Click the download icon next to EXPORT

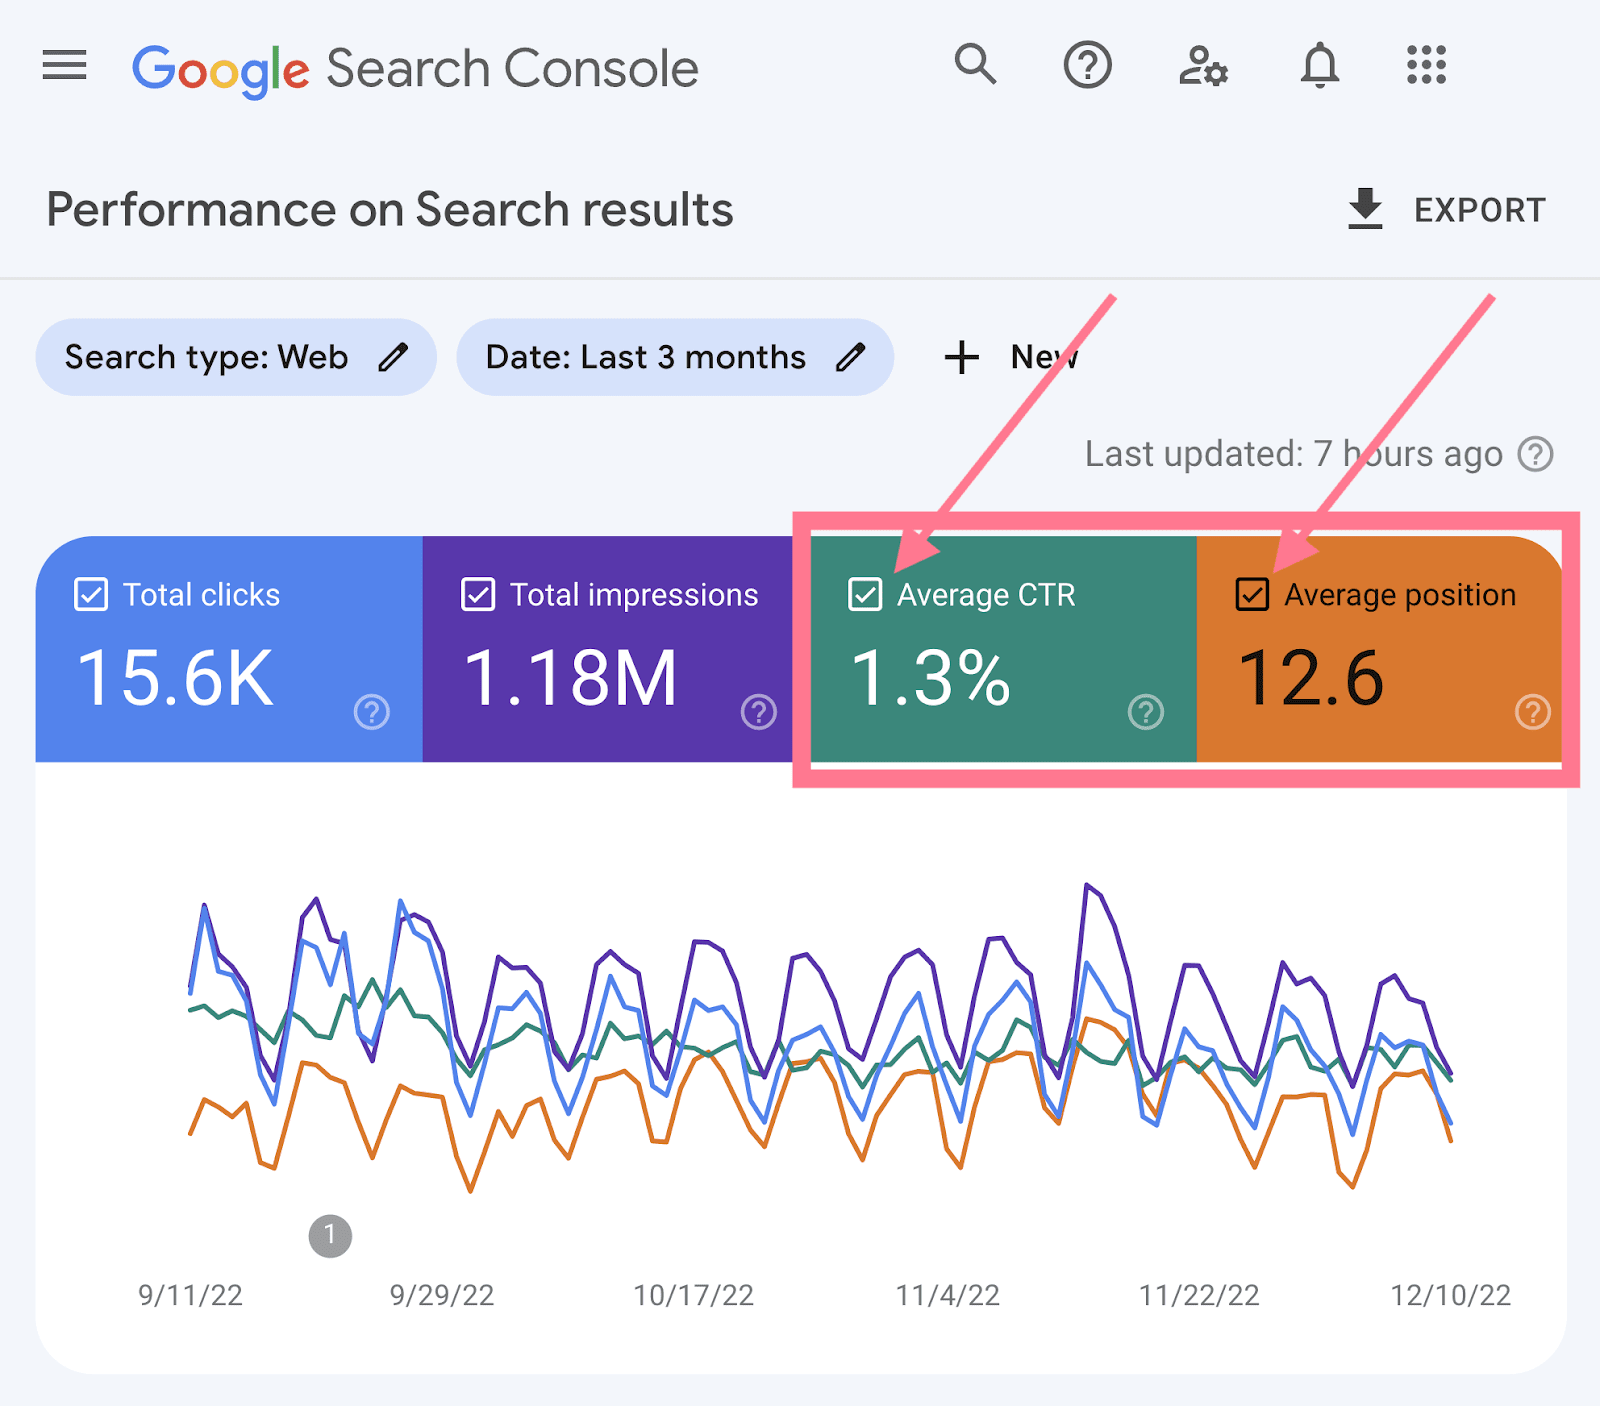[x=1363, y=210]
